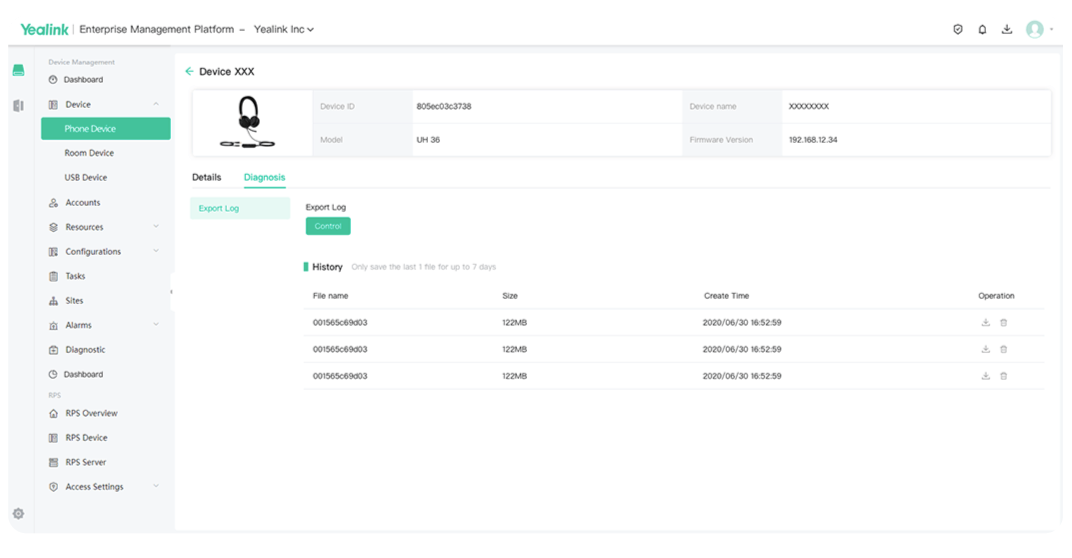Screen dimensions: 1072x558
Task: Click Device ID value 805ec03c3738
Action: pyautogui.click(x=444, y=107)
